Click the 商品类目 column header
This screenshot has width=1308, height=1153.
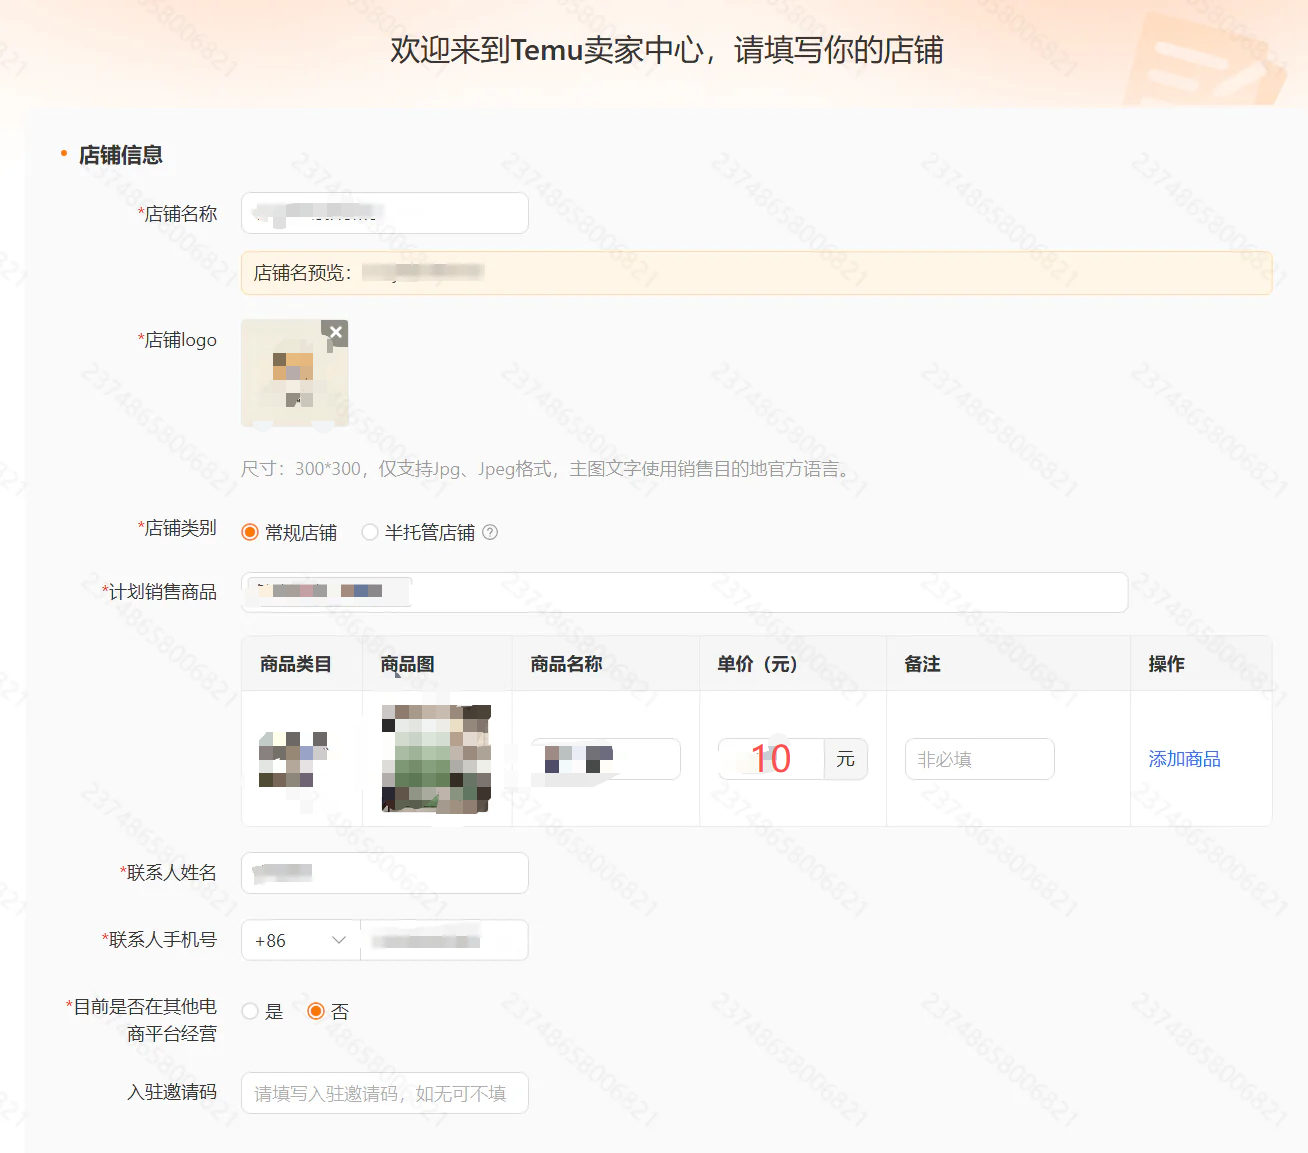point(295,664)
